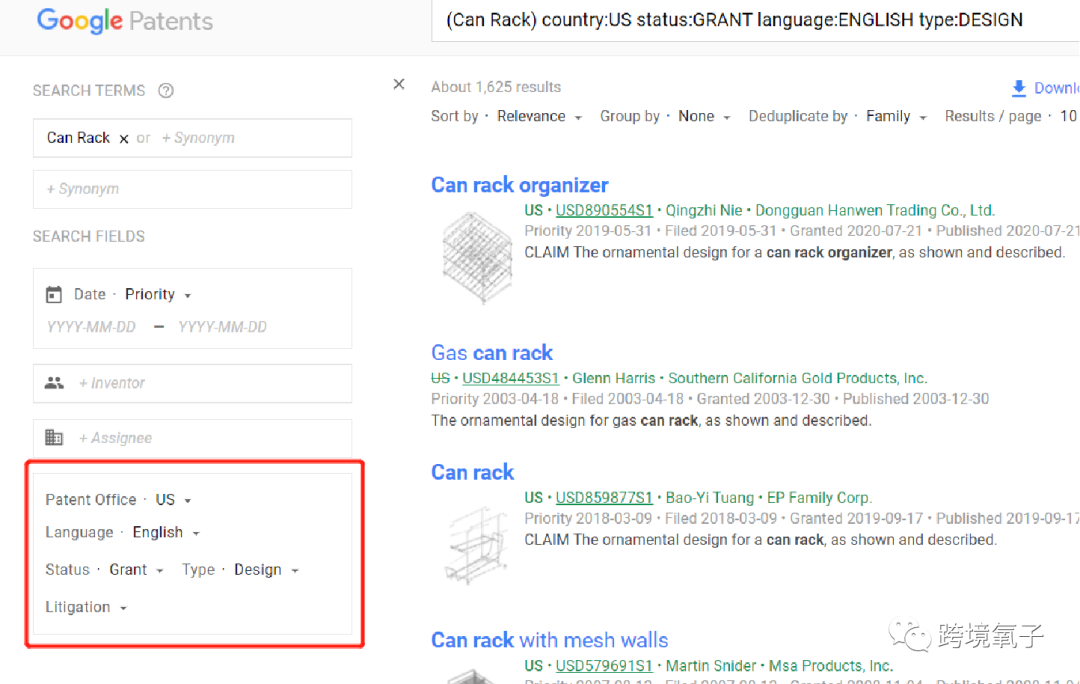Open the Can rack result title
1080x684 pixels.
point(472,472)
